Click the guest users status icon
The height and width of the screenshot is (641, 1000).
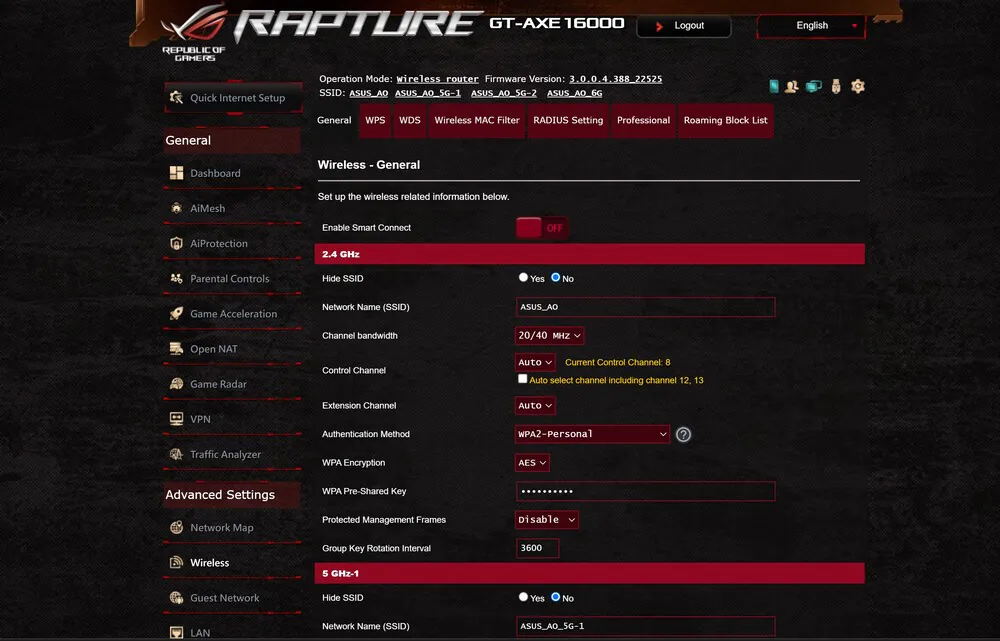(x=791, y=86)
